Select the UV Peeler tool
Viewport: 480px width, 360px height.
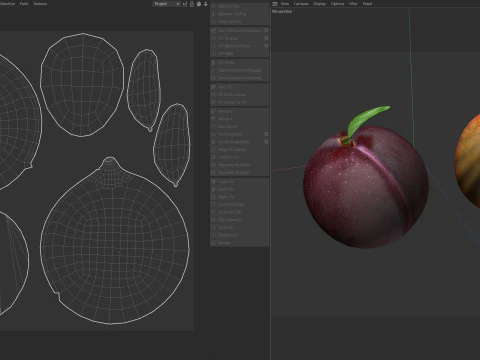240,62
